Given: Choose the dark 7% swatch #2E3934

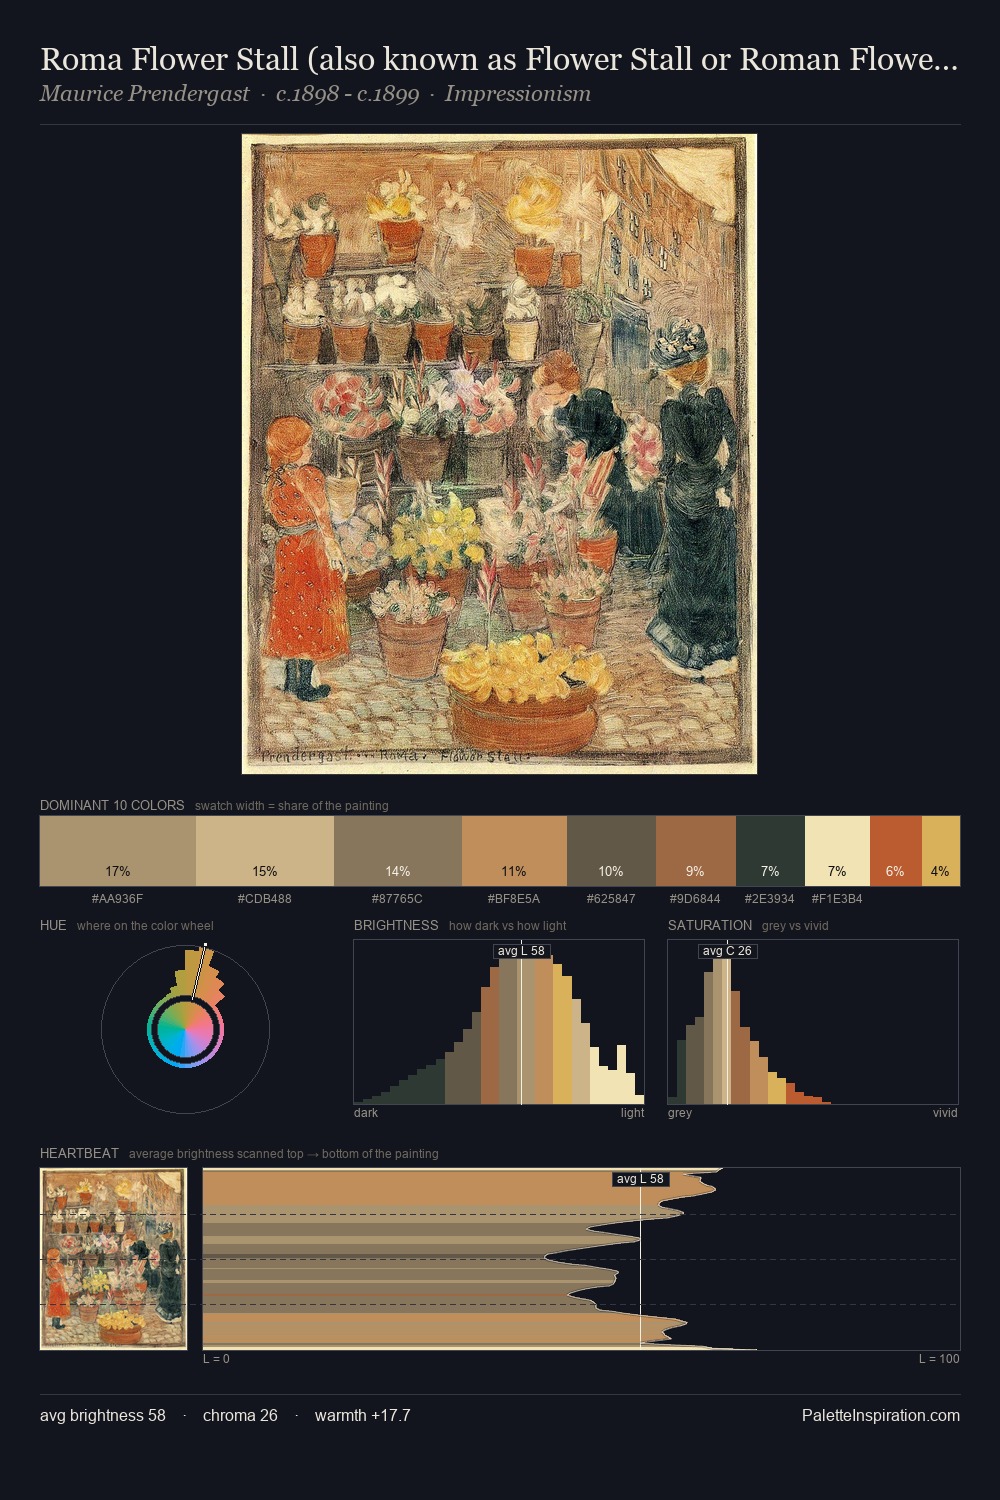Looking at the screenshot, I should (x=770, y=851).
